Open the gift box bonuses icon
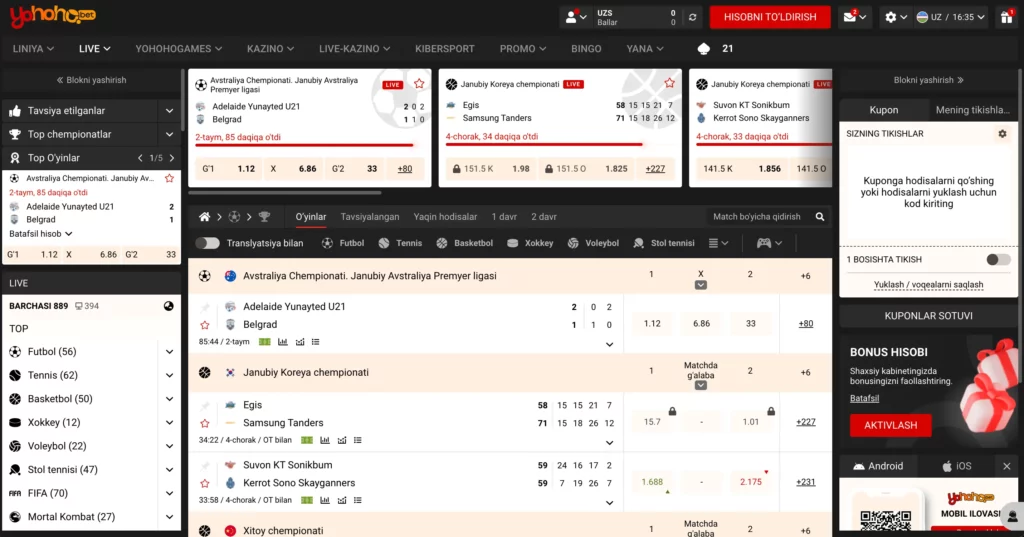This screenshot has height=537, width=1024. point(1006,17)
